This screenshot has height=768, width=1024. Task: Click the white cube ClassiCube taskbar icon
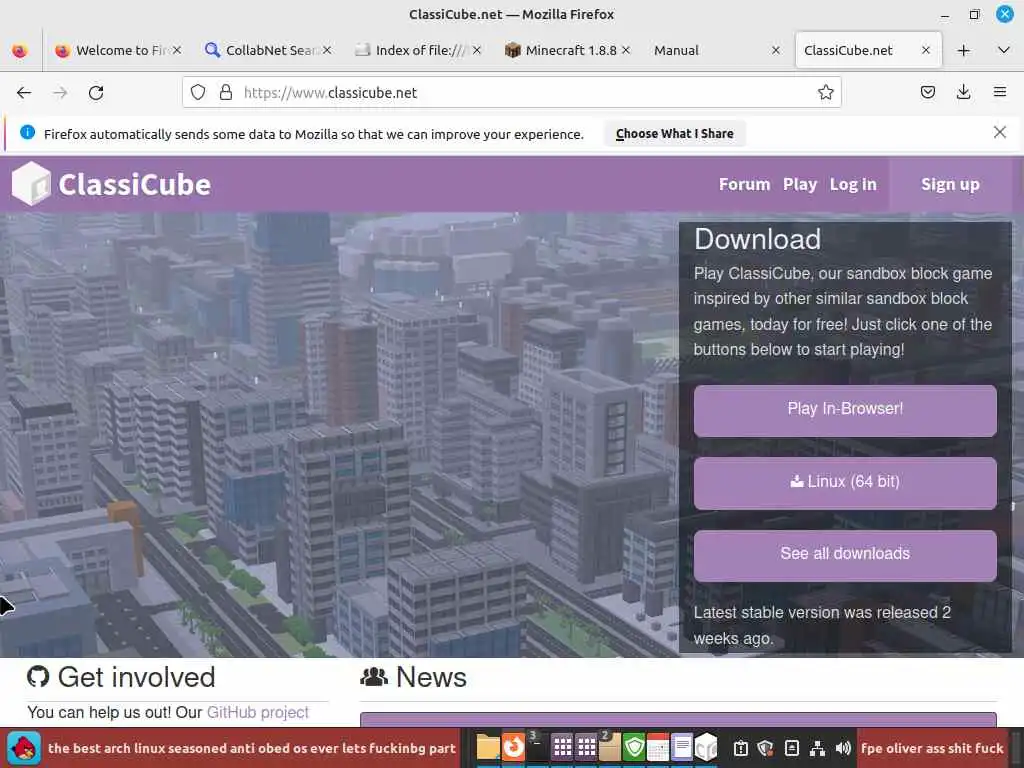[x=706, y=748]
